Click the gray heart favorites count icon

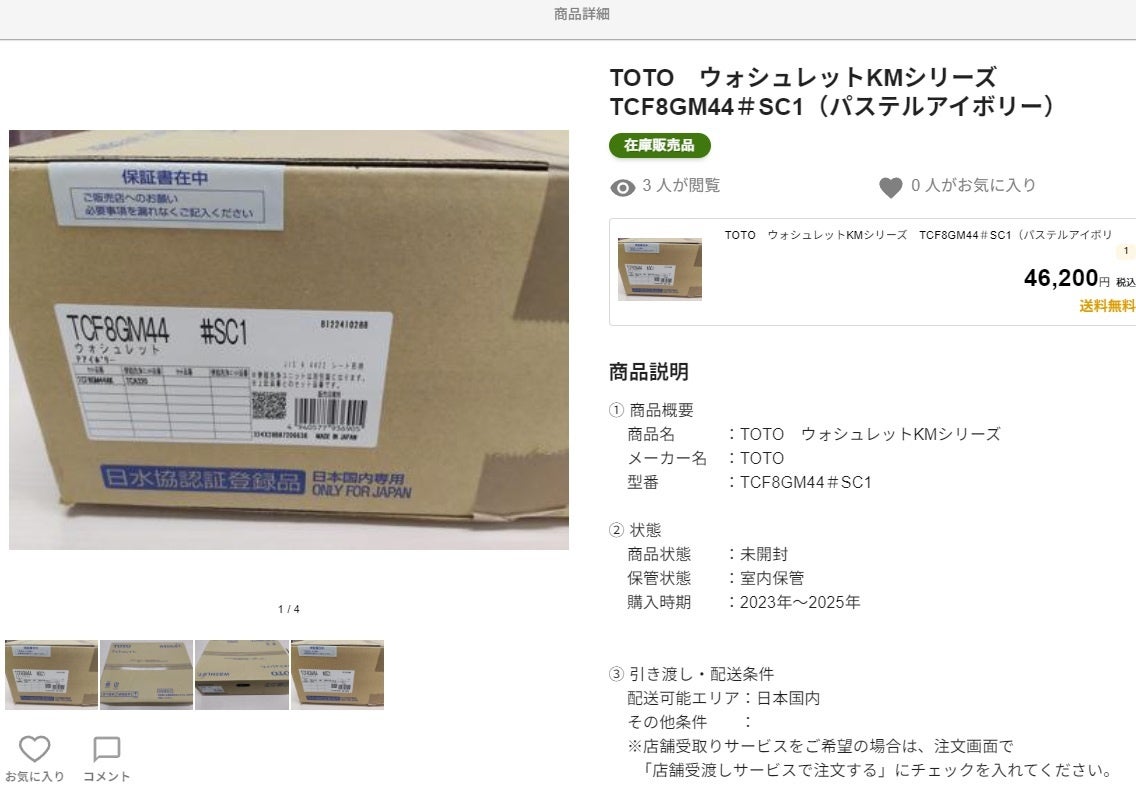(890, 188)
